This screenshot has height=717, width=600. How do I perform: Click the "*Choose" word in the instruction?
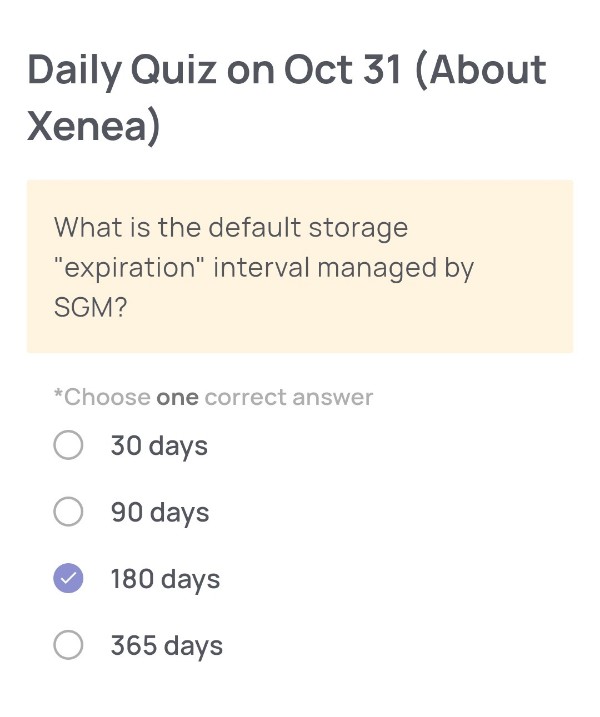point(101,397)
